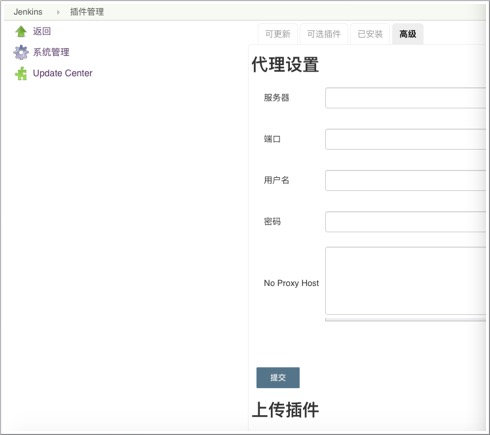The image size is (490, 435).
Task: Click the gear icon for 系统管理
Action: [x=21, y=52]
